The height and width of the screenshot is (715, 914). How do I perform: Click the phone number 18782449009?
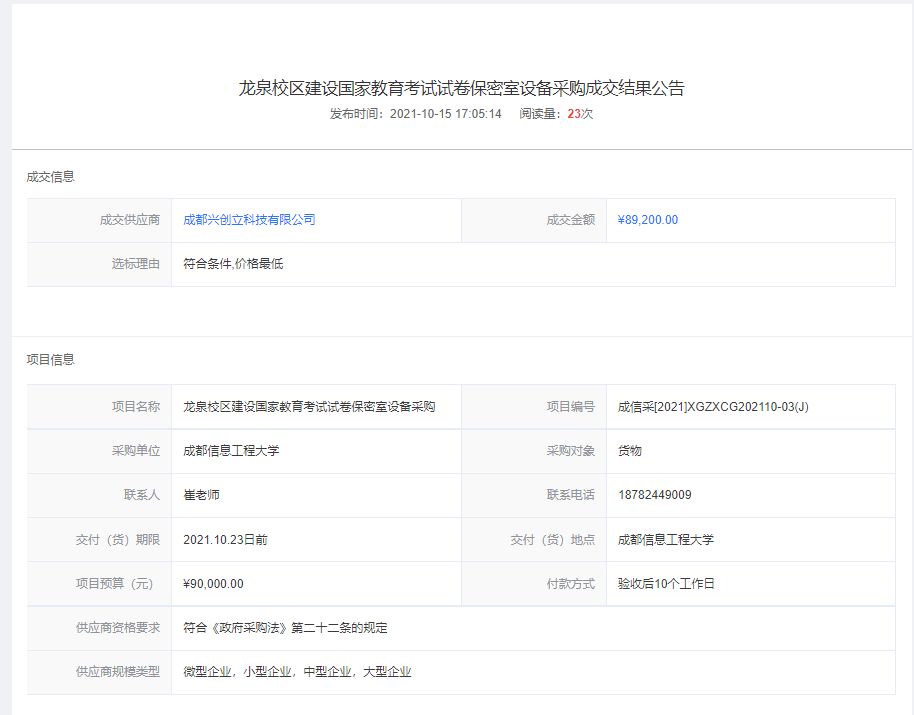coord(655,495)
